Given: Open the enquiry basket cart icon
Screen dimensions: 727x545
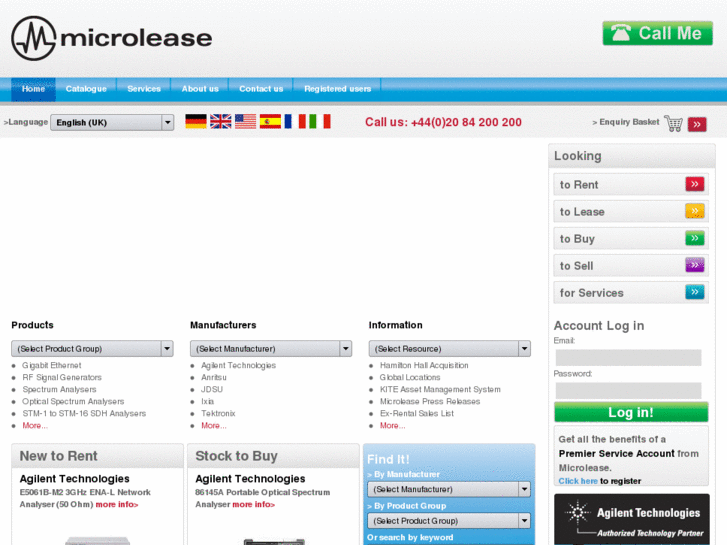Looking at the screenshot, I should pyautogui.click(x=674, y=123).
